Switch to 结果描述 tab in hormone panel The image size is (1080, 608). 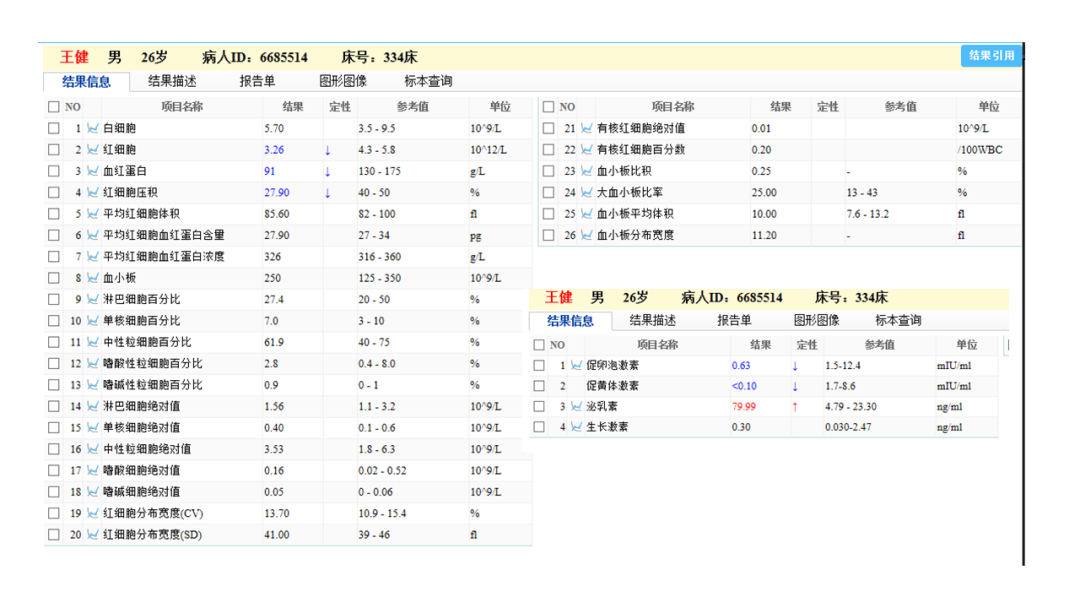tap(652, 320)
